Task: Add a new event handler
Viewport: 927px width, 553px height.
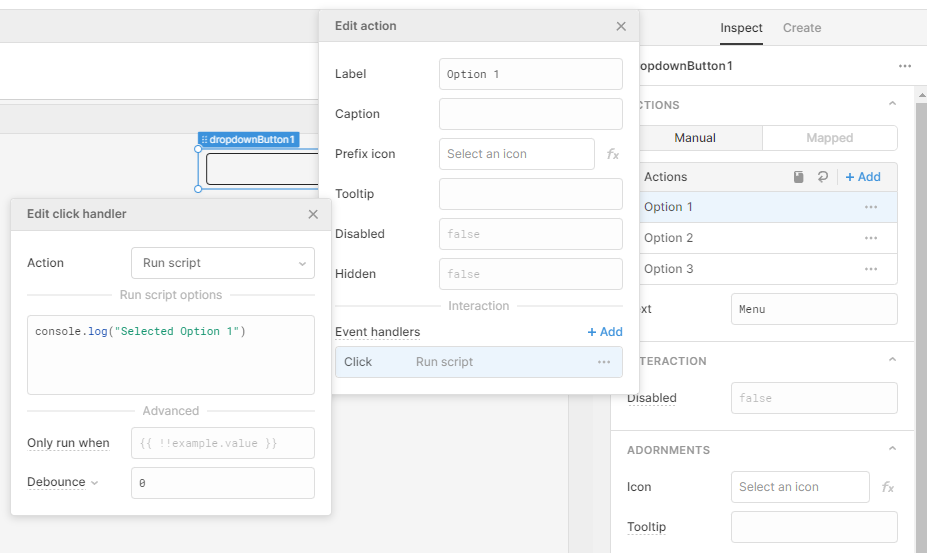Action: tap(604, 332)
